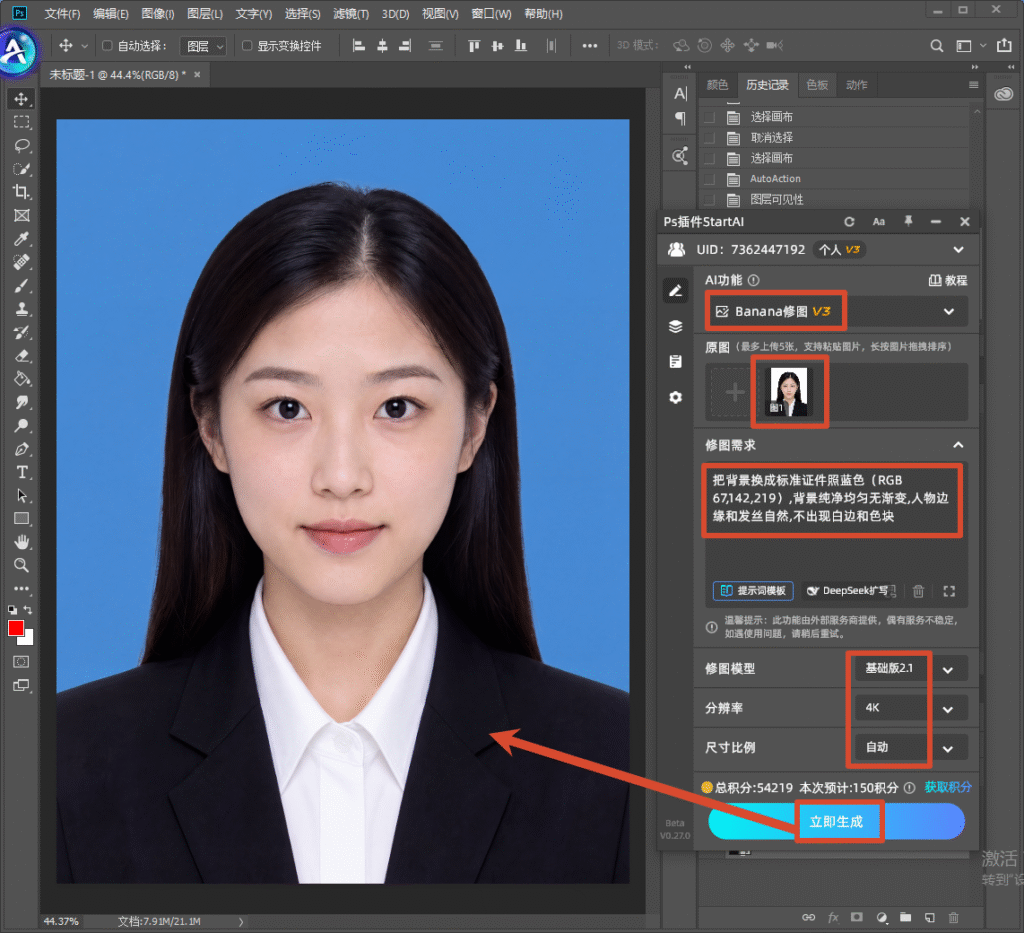Screen dimensions: 1024x933
Task: Select the Pen tool
Action: pyautogui.click(x=22, y=449)
